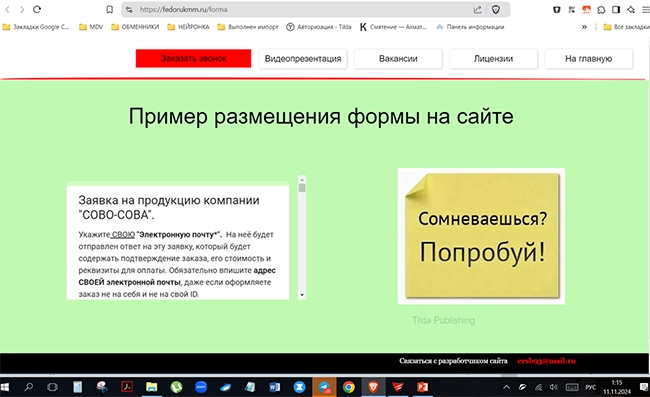650x397 pixels.
Task: Open site settings icon in address bar
Action: (129, 10)
